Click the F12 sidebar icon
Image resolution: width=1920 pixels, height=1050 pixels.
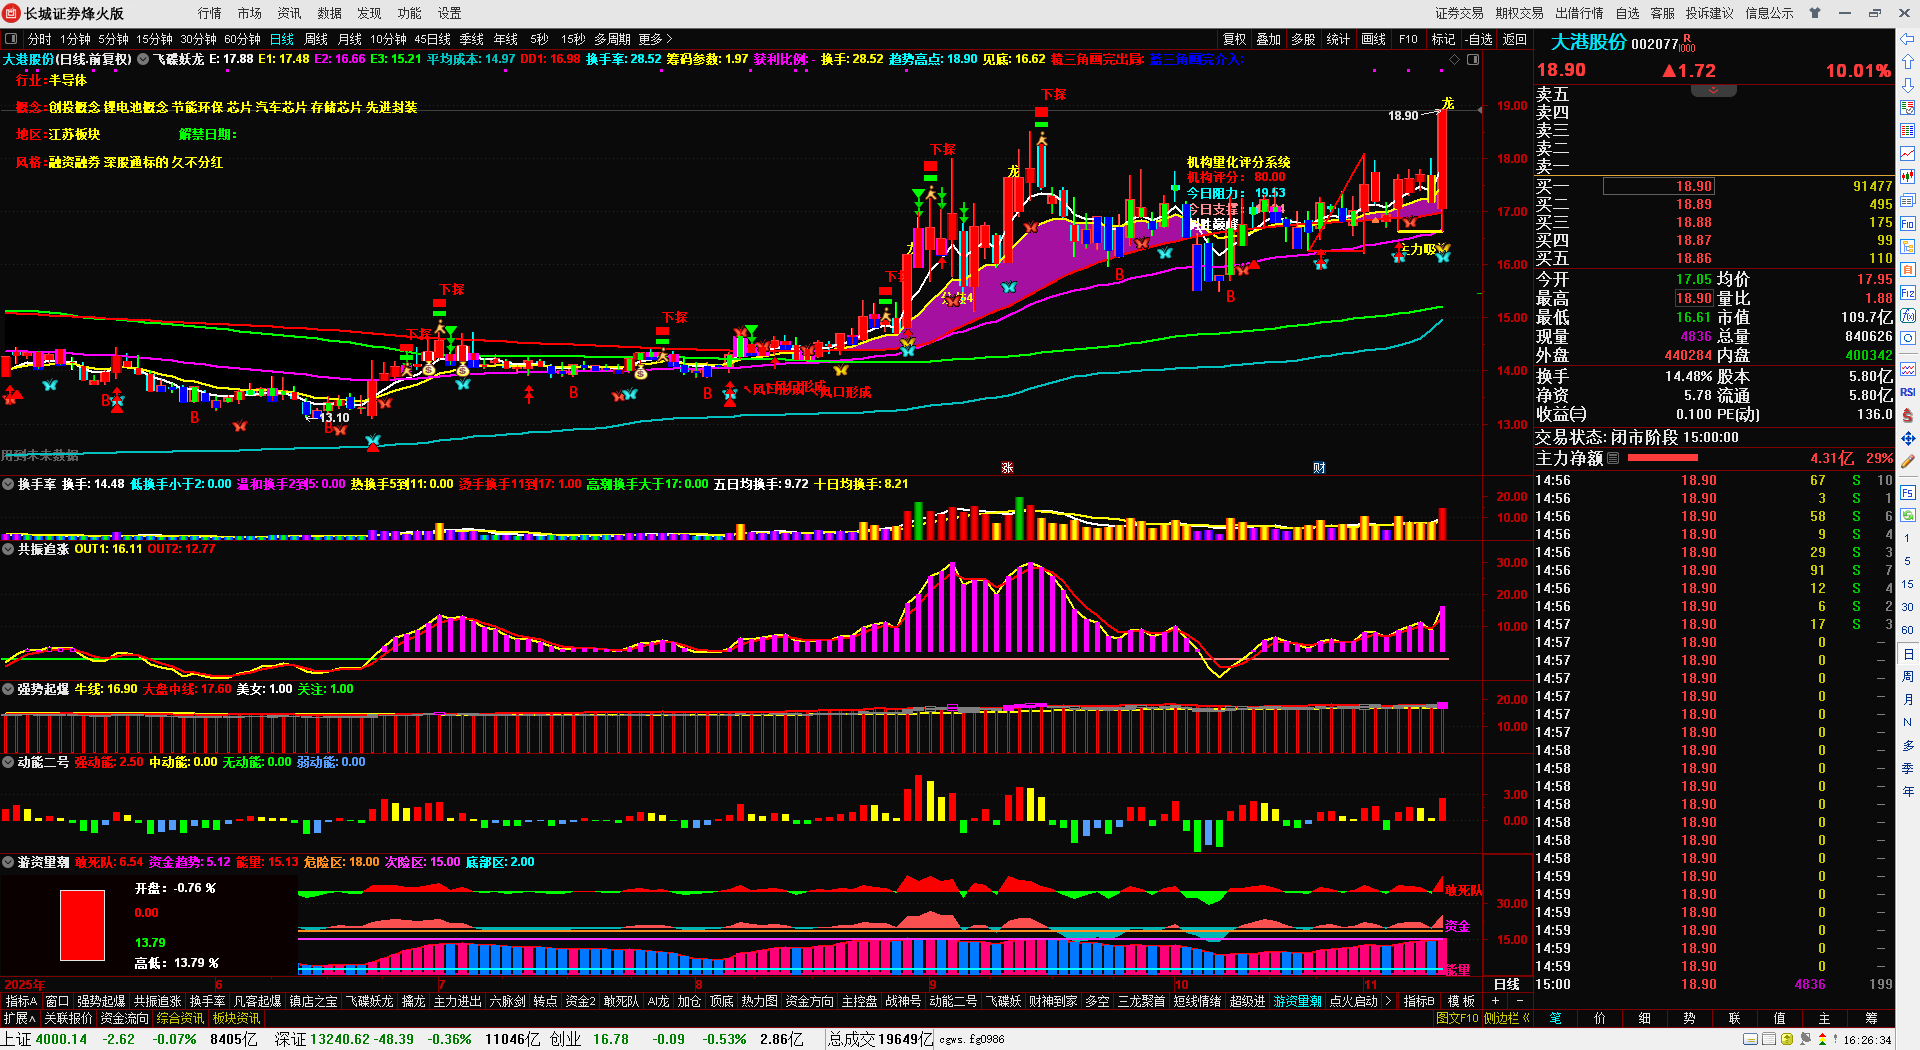1908,293
